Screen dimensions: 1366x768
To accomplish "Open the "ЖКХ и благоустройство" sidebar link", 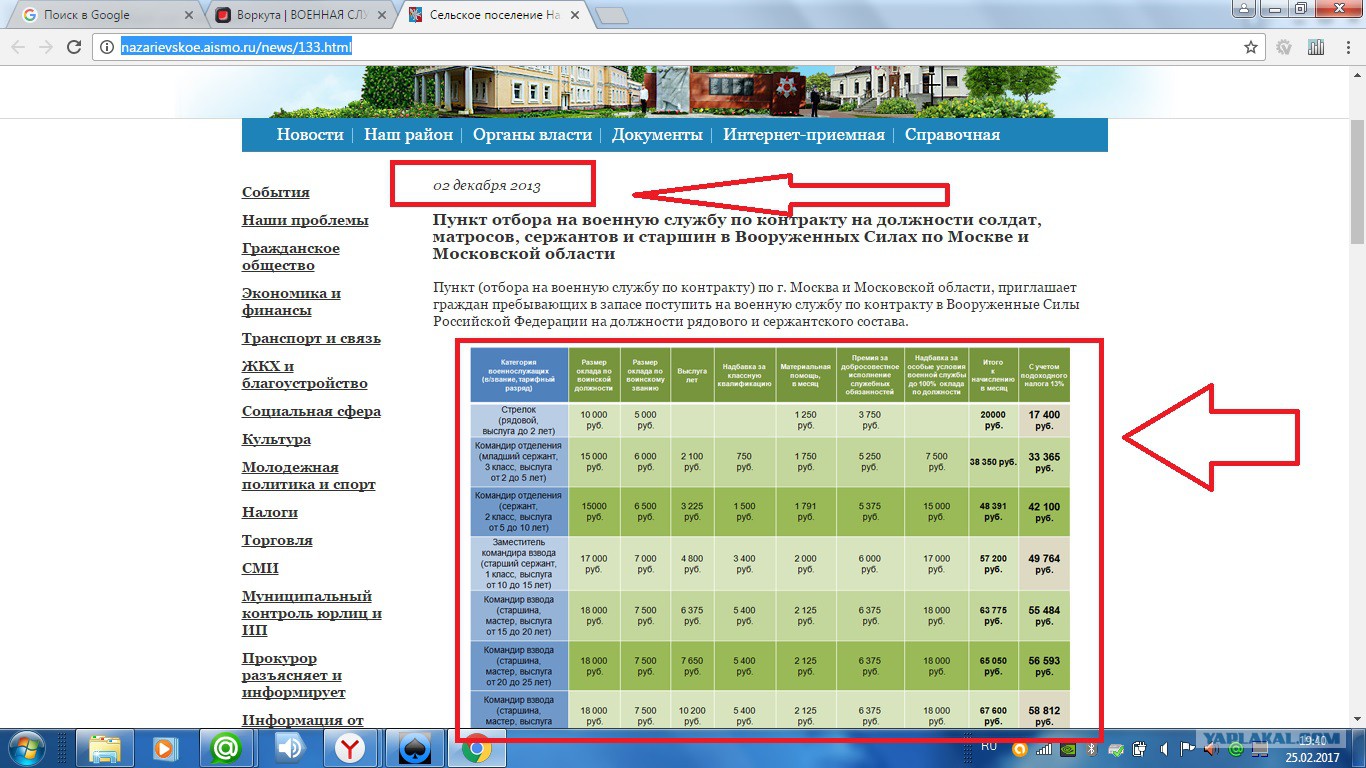I will coord(305,375).
